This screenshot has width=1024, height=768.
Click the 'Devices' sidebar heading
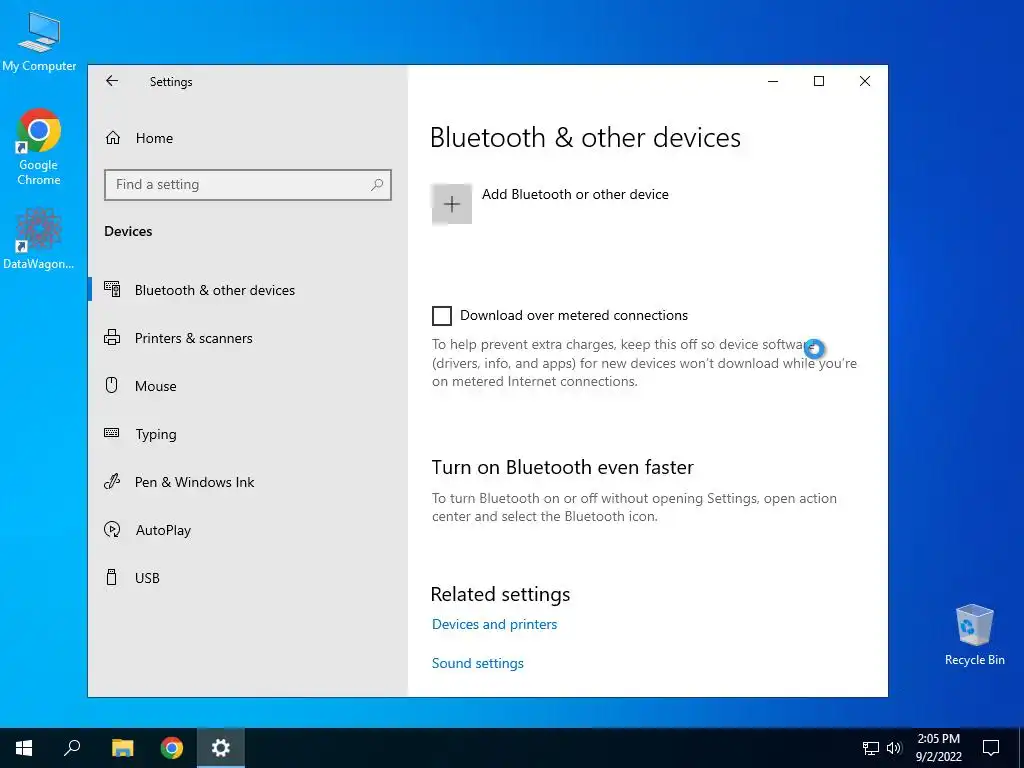128,231
